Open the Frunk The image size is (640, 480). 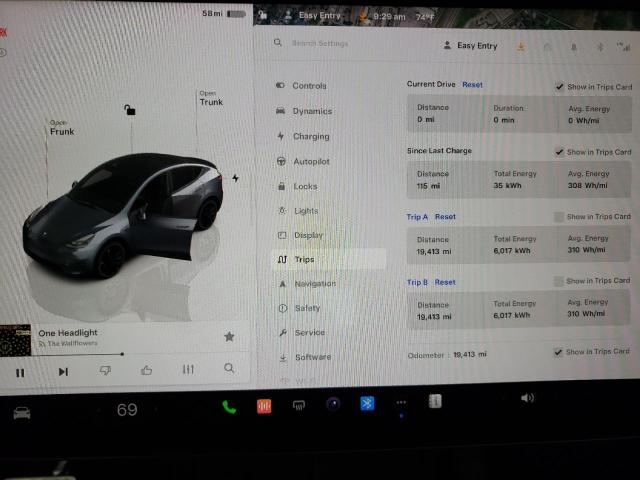tap(62, 128)
